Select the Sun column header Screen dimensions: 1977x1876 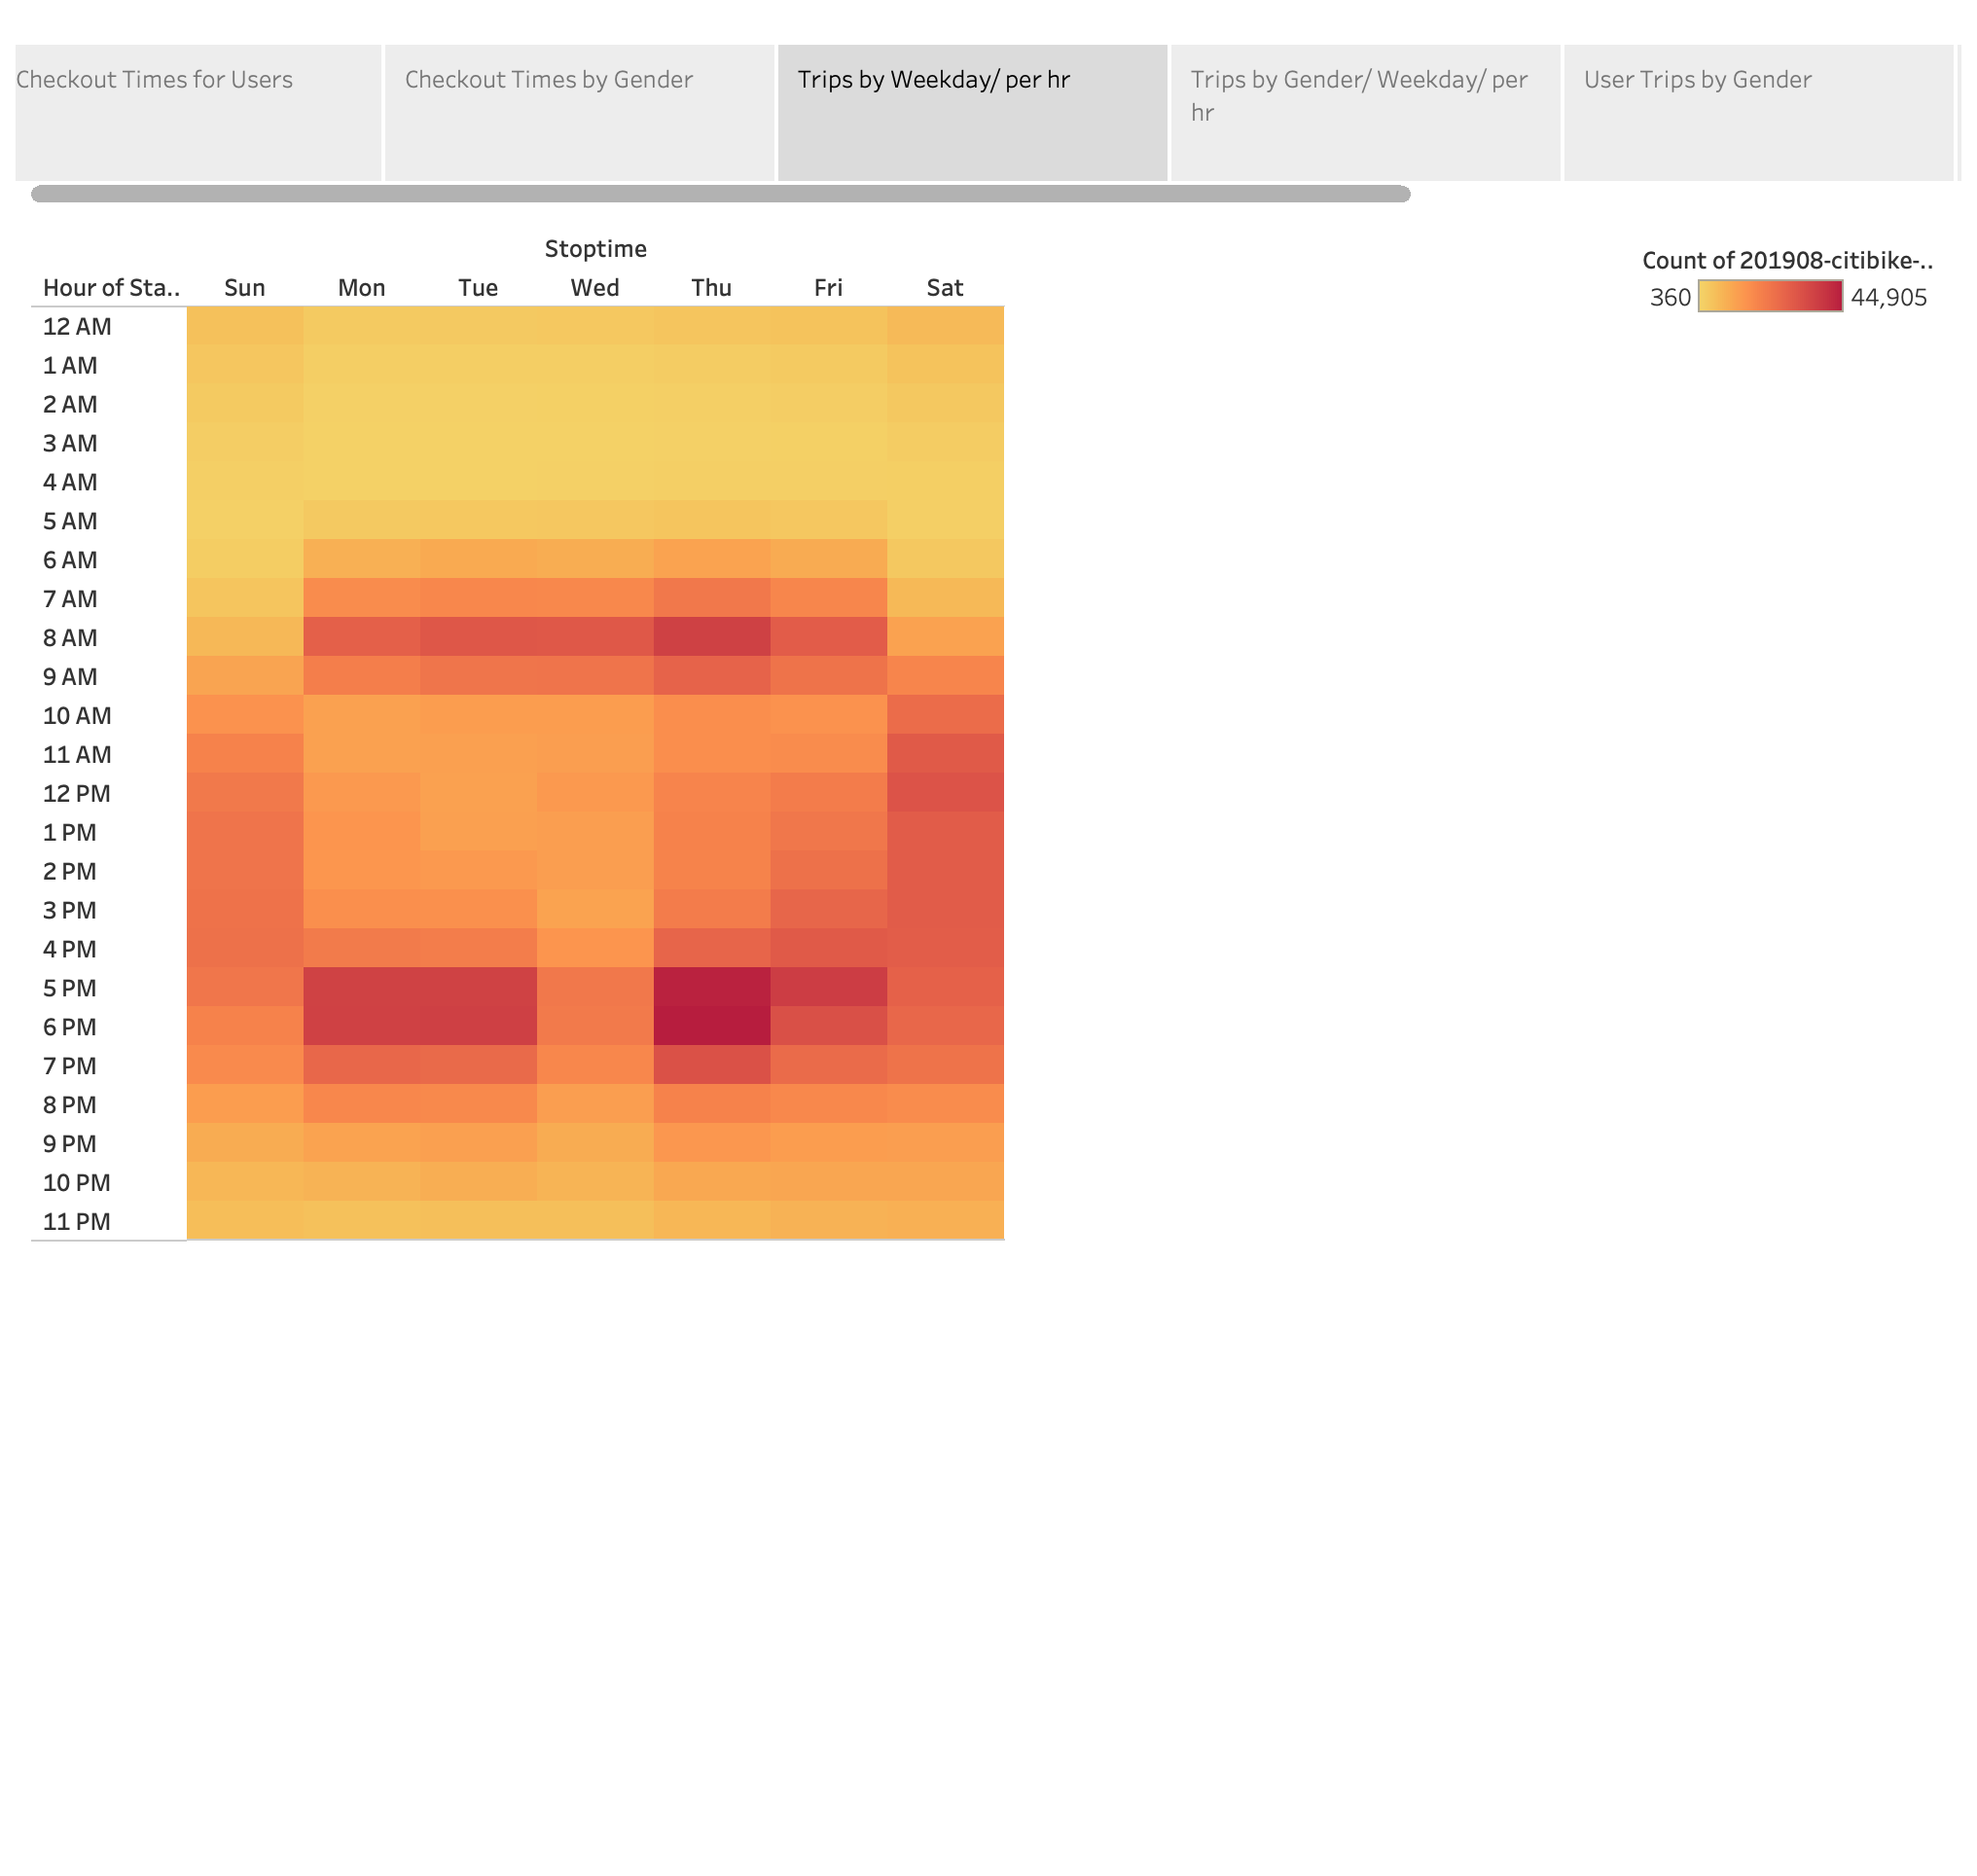tap(245, 287)
